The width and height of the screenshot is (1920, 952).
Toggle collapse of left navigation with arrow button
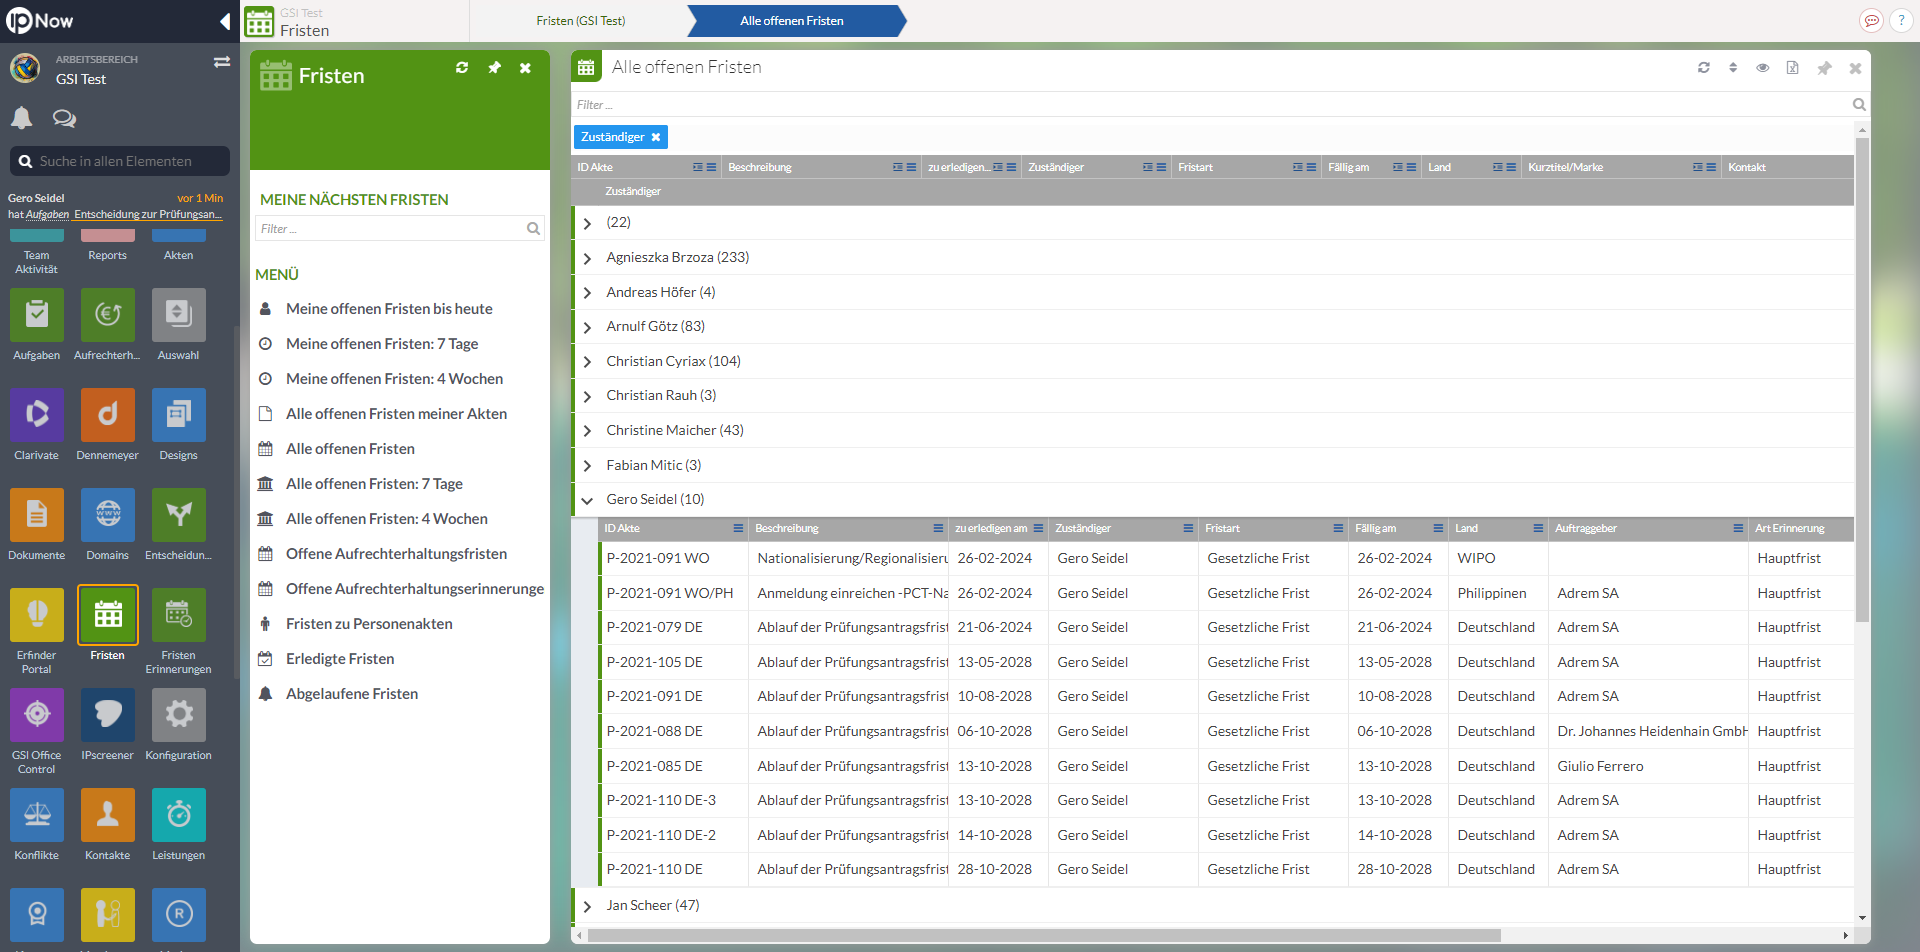(224, 21)
